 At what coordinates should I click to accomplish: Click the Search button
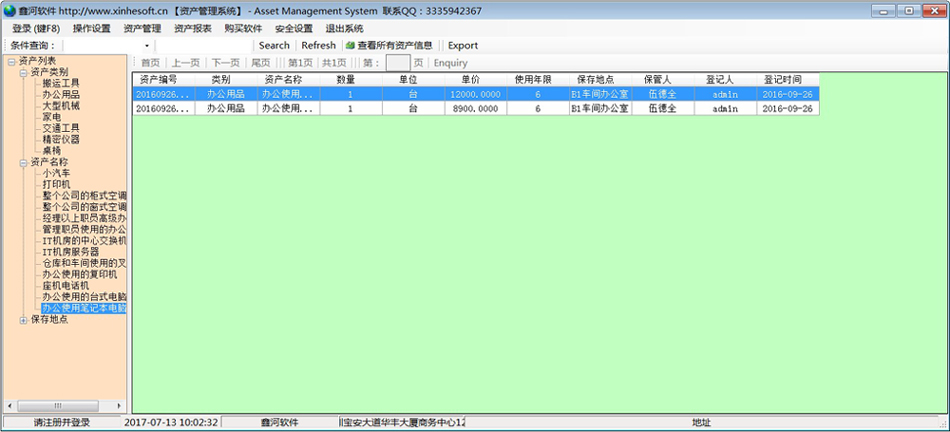[x=274, y=46]
